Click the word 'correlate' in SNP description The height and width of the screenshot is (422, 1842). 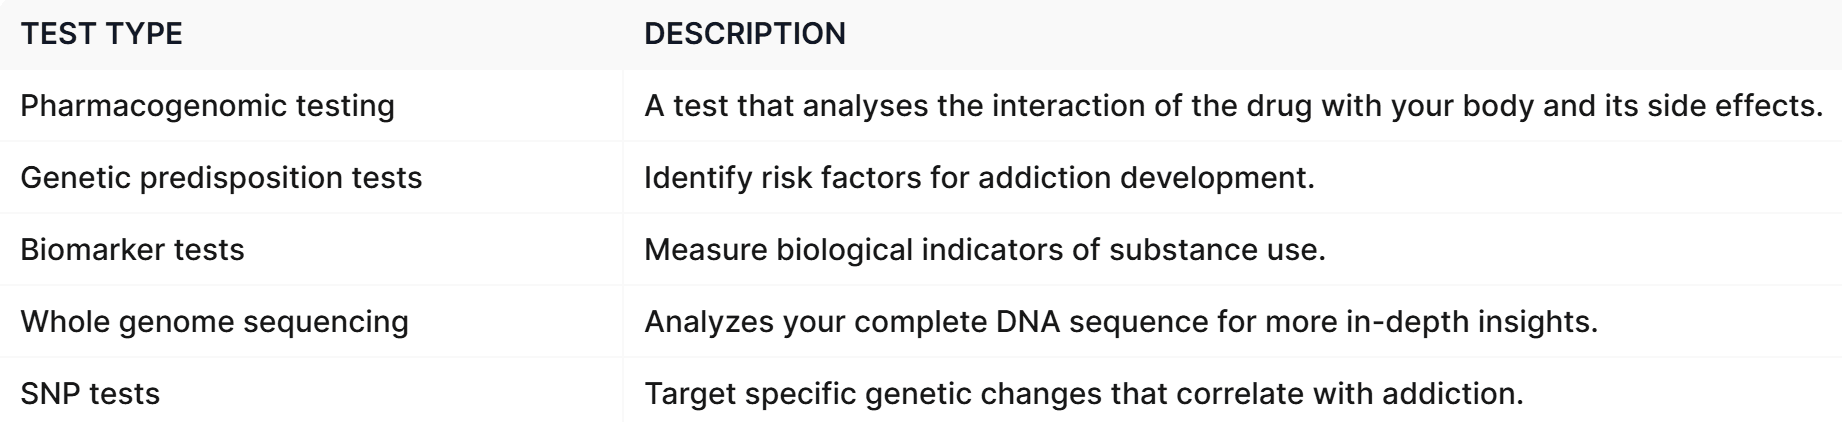[1240, 394]
